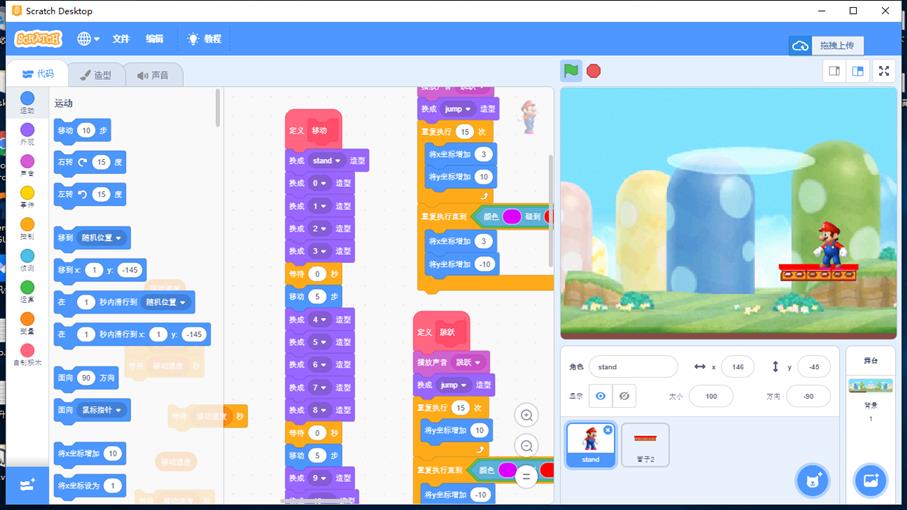The height and width of the screenshot is (510, 907).
Task: Select the 自制积木 (My Blocks) category
Action: point(27,354)
